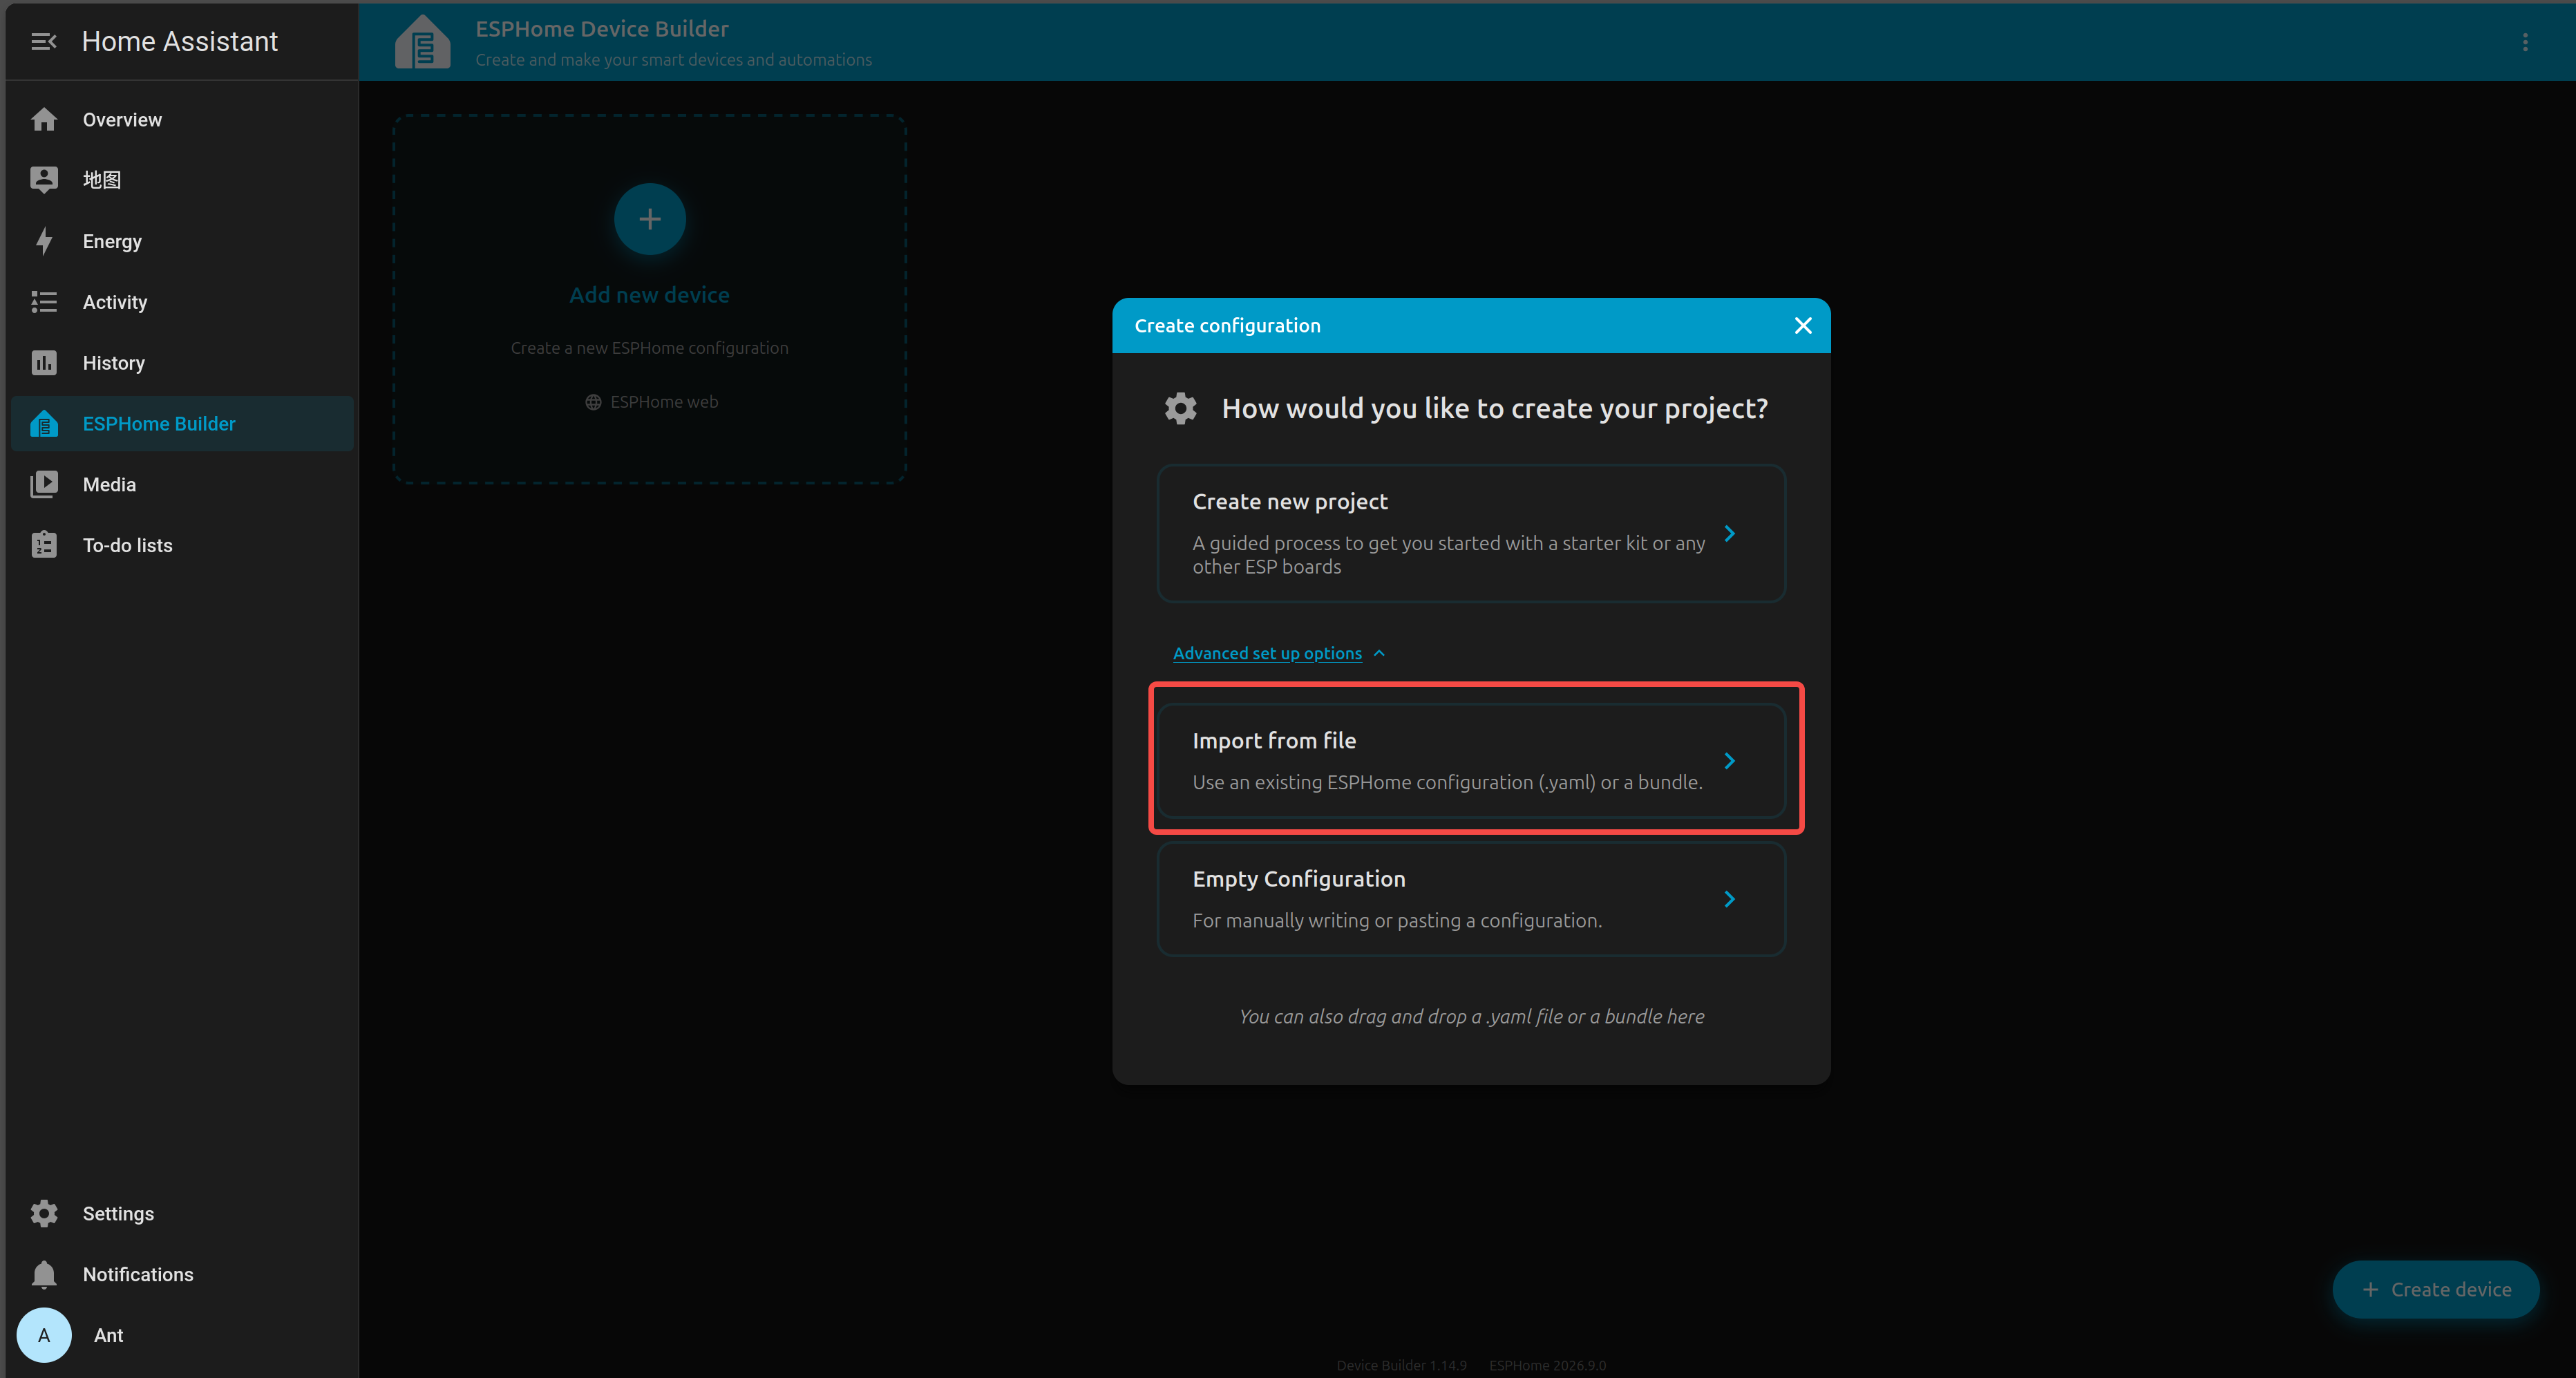The height and width of the screenshot is (1378, 2576).
Task: Open the To-do lists menu item
Action: tap(182, 545)
